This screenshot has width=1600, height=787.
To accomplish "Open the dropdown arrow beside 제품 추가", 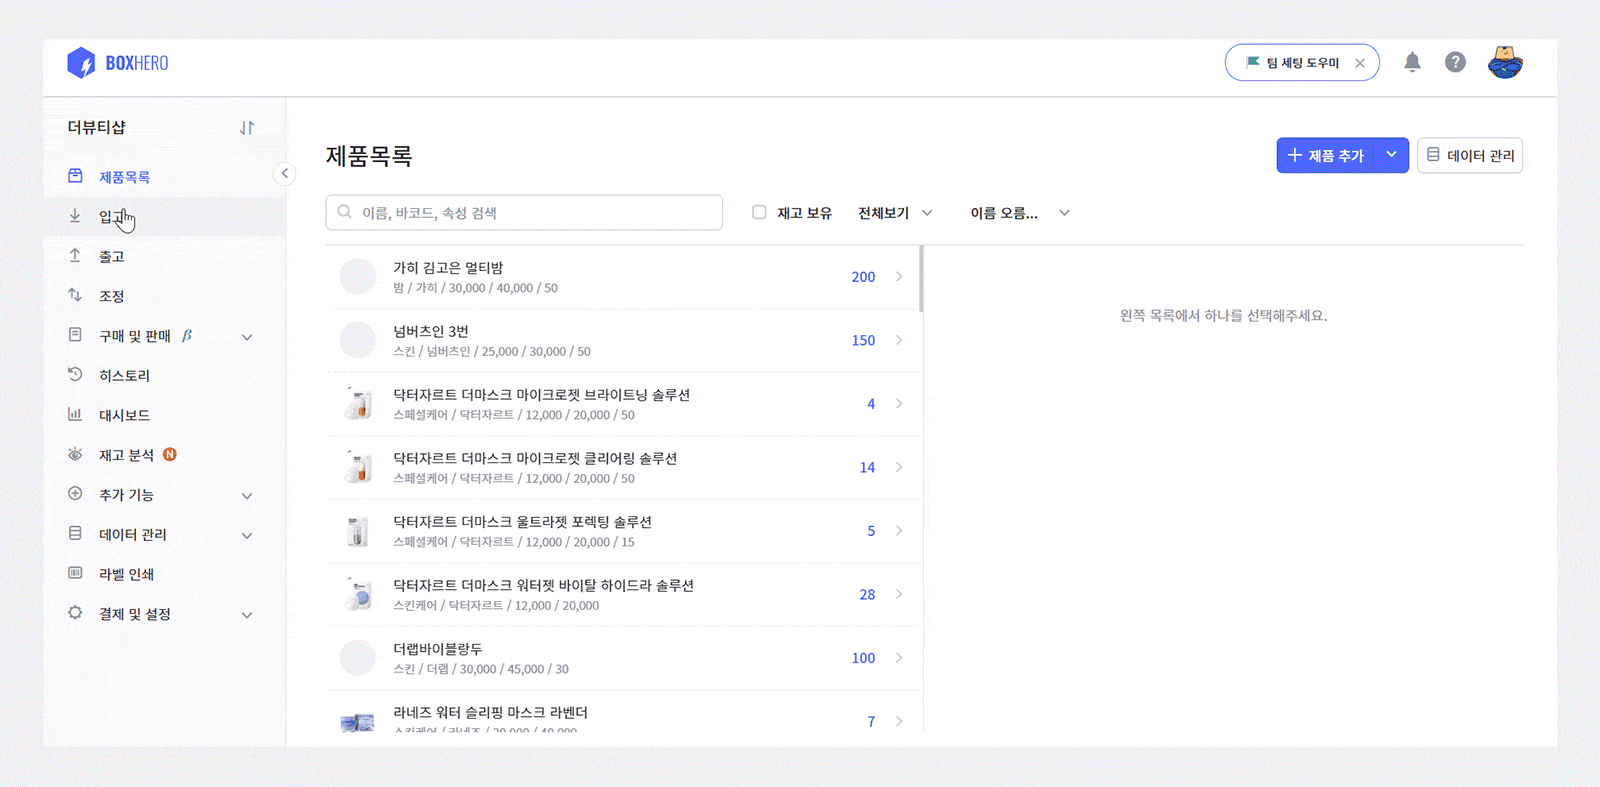I will 1391,155.
